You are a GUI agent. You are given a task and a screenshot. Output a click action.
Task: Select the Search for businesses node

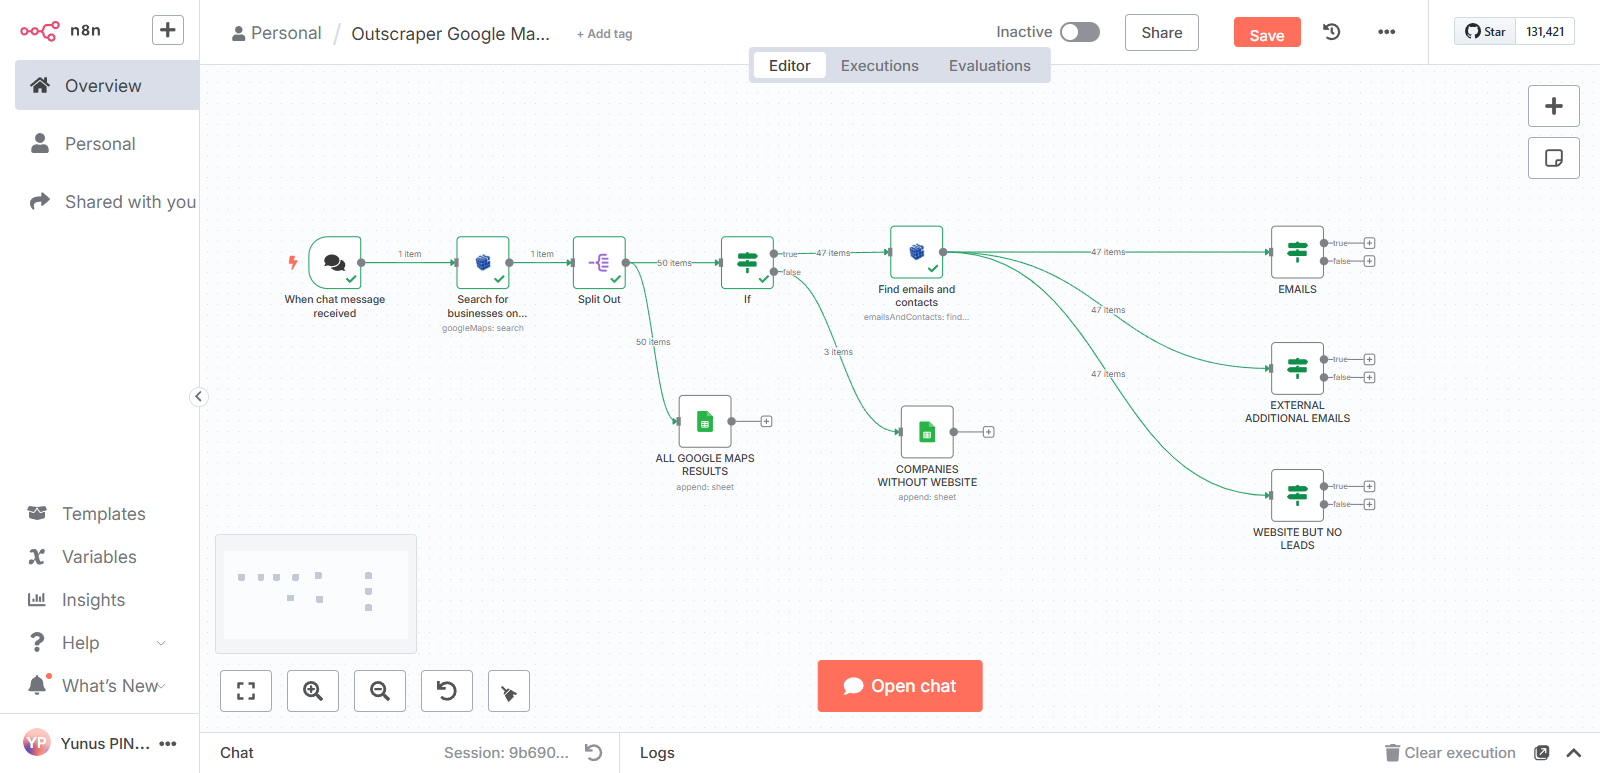pos(483,263)
